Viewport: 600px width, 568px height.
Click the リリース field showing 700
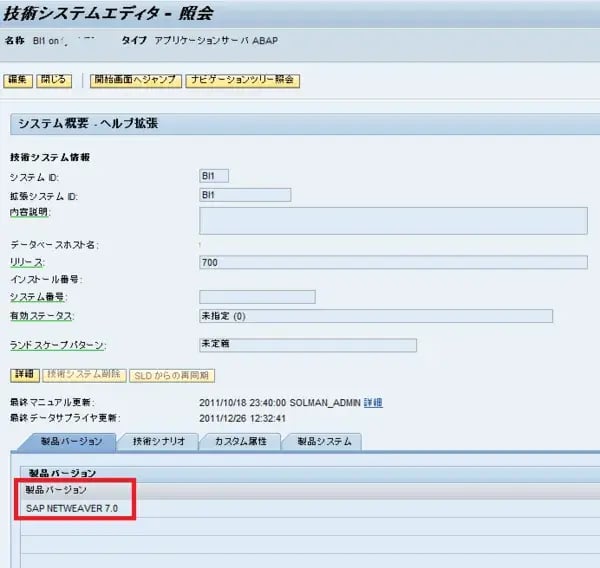tap(393, 262)
